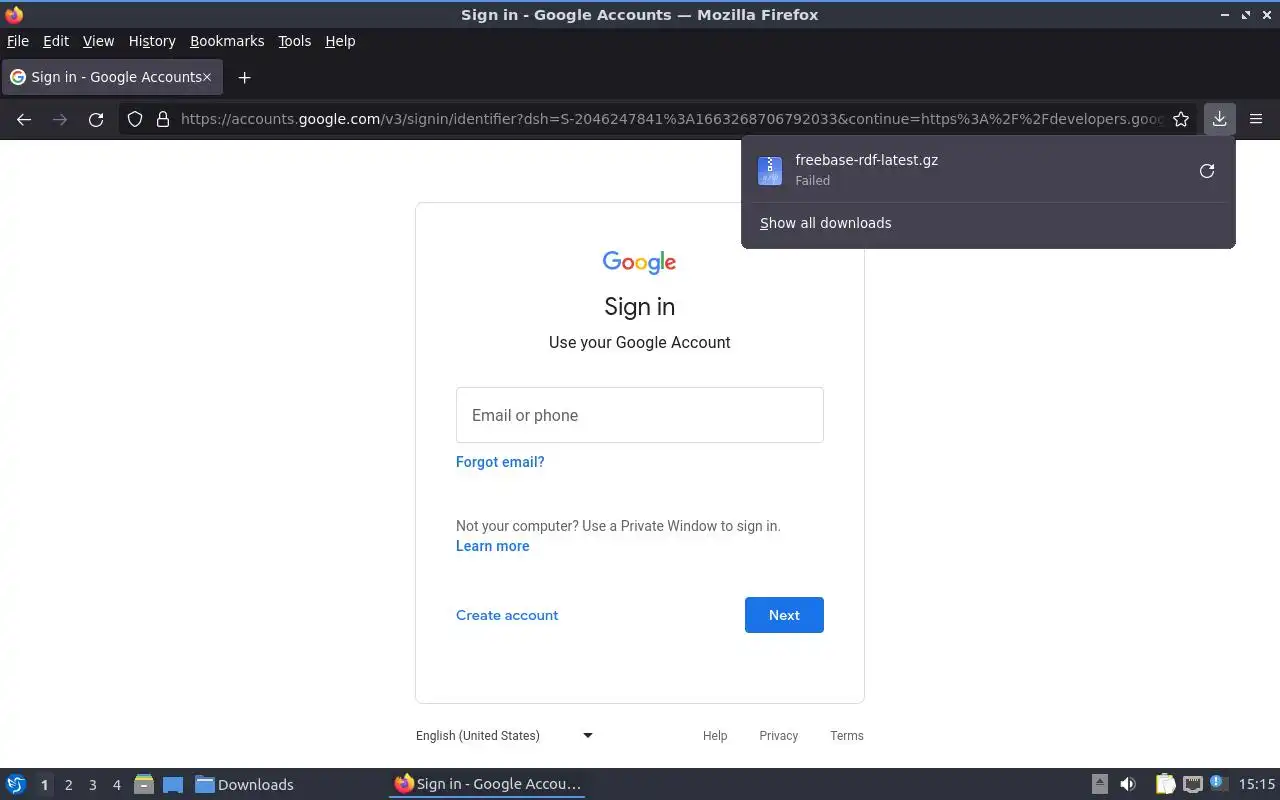Click the freebase-rdf-latest.gz file name
The image size is (1280, 800).
(x=866, y=160)
